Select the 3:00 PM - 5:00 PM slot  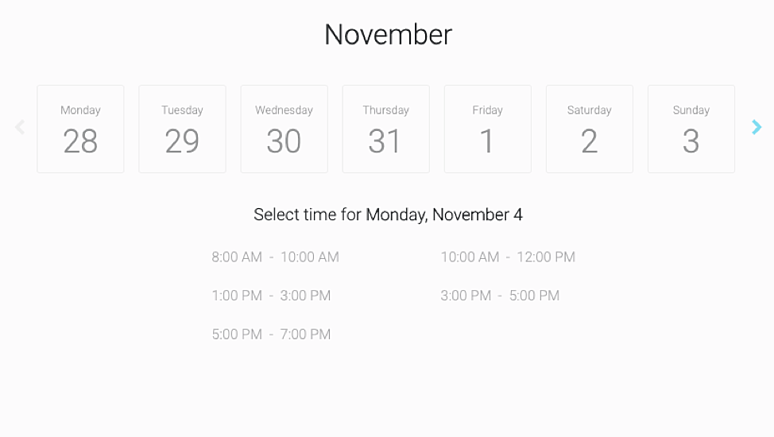(500, 295)
